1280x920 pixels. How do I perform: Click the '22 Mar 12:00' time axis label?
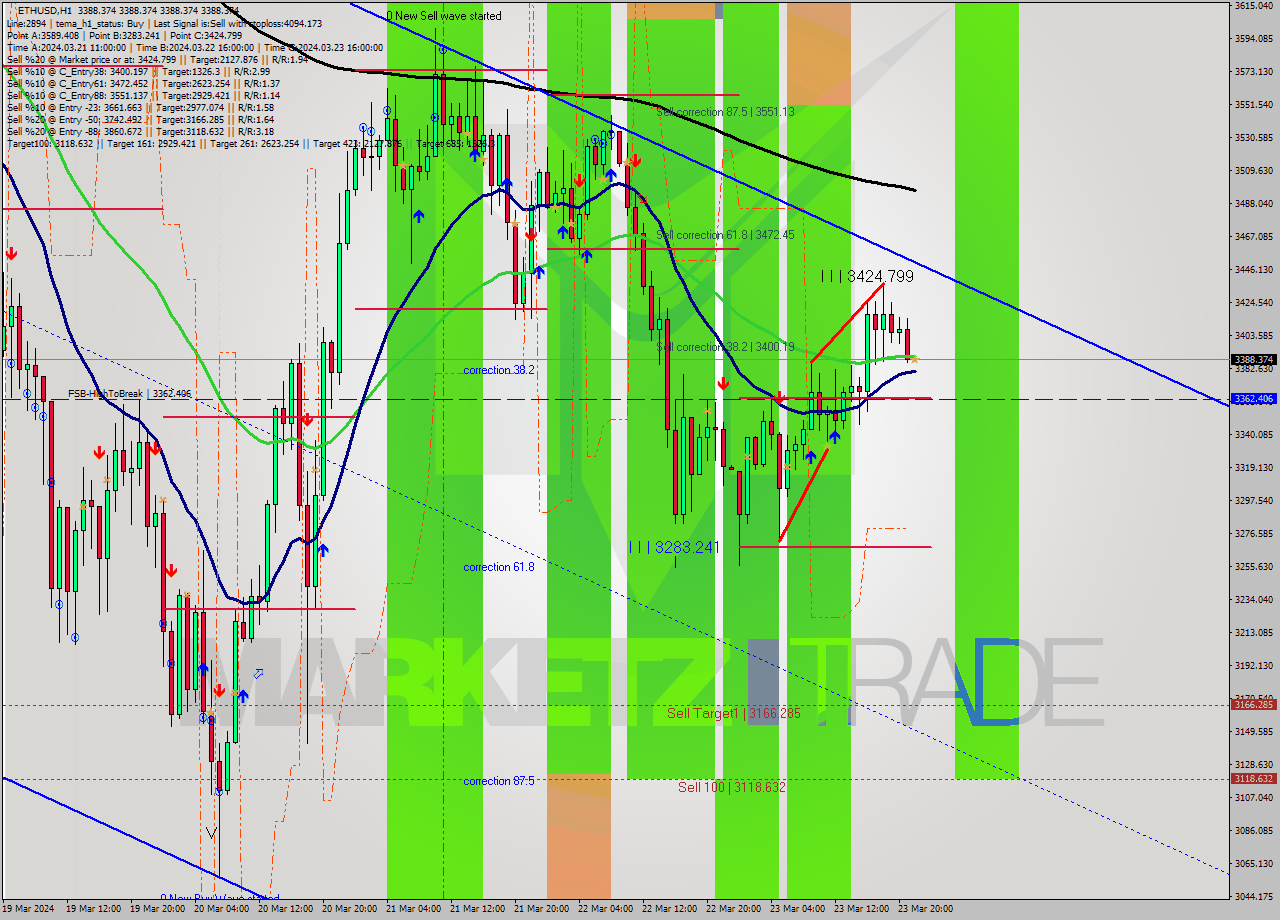(x=669, y=909)
